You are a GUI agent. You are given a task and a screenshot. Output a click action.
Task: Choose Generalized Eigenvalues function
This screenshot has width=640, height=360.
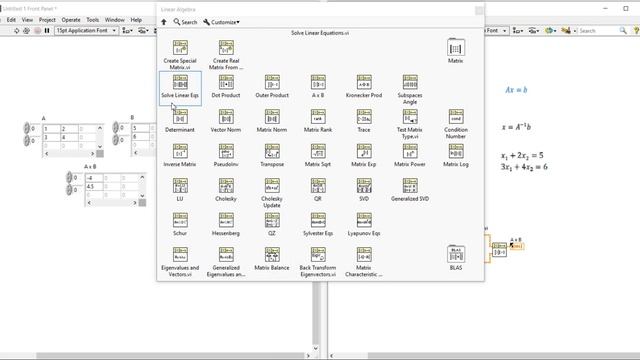(x=226, y=255)
